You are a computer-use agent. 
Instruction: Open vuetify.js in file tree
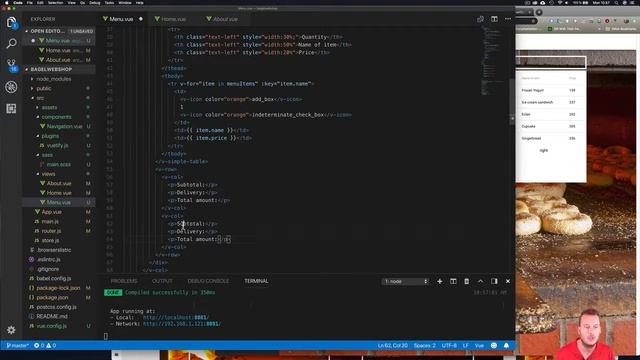click(x=57, y=145)
